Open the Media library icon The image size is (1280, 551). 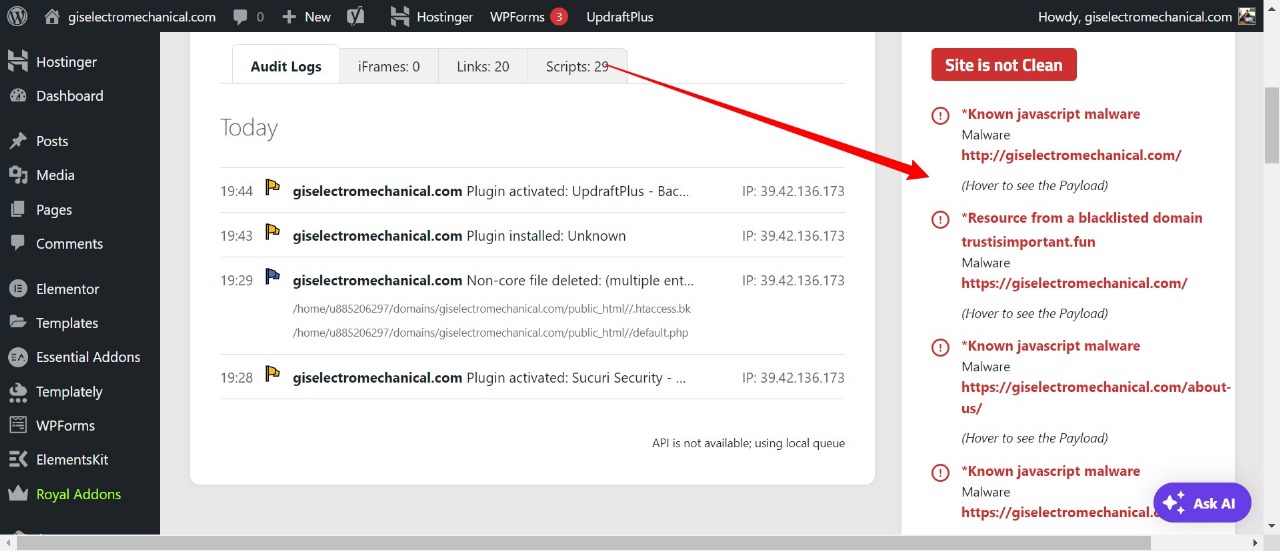[18, 175]
